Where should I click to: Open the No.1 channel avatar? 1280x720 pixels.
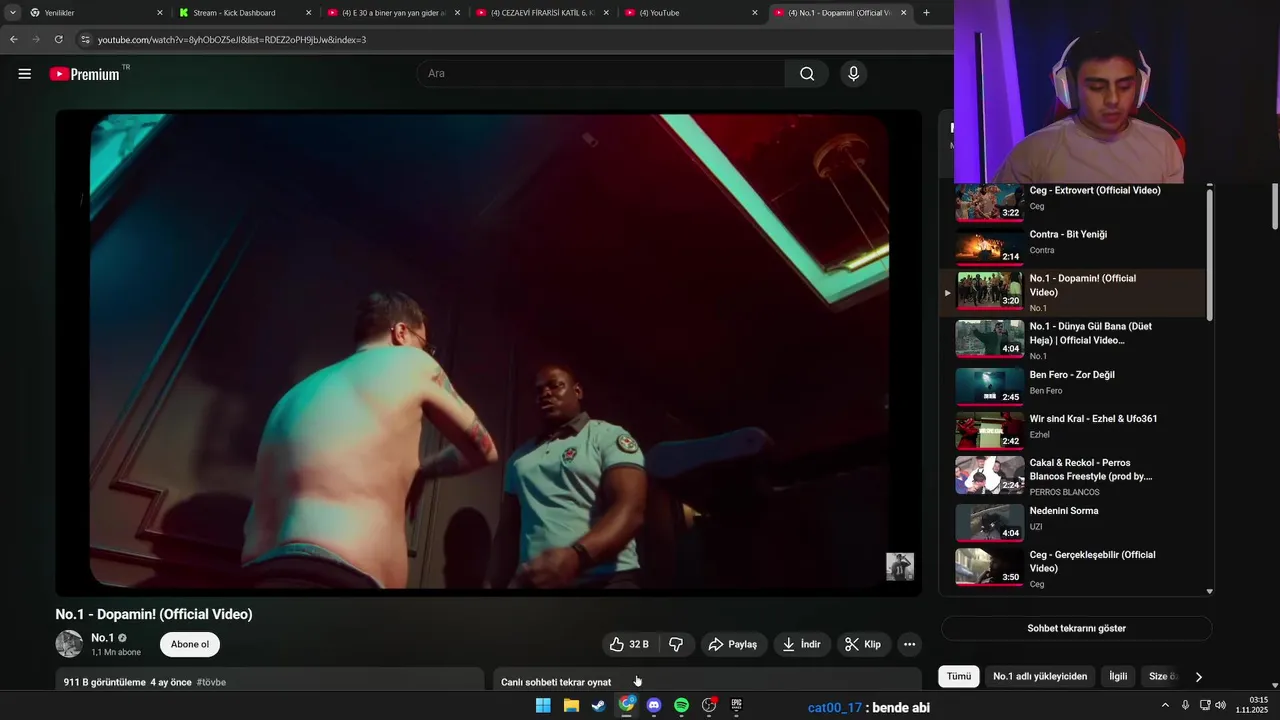69,644
